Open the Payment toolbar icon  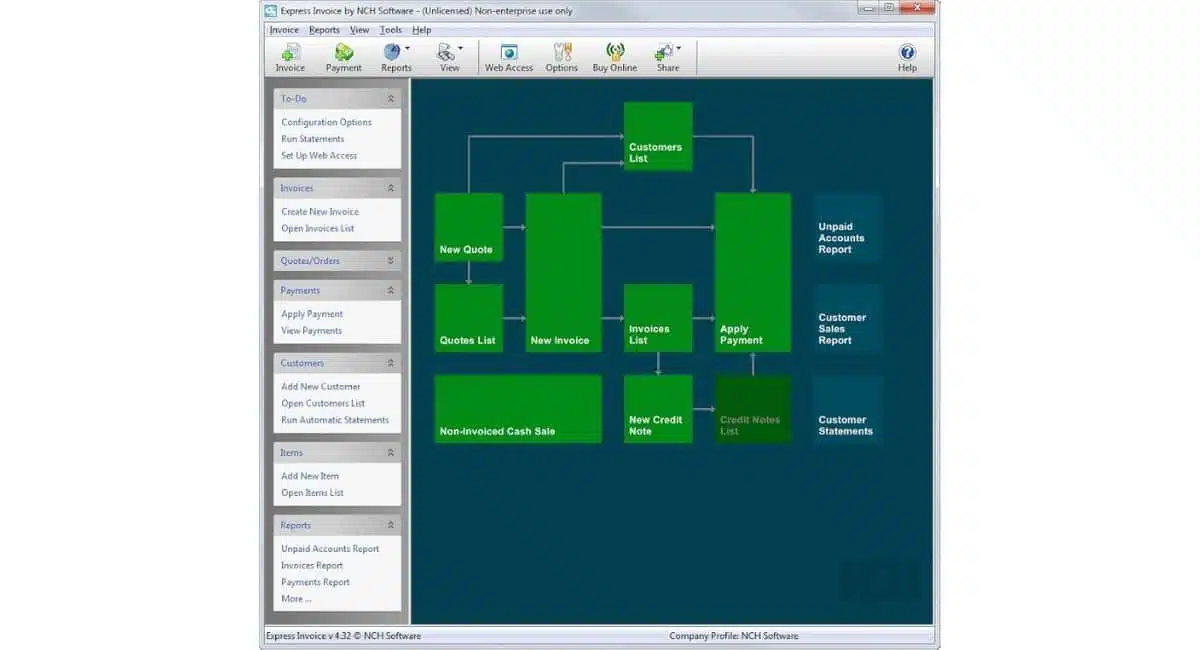[343, 53]
